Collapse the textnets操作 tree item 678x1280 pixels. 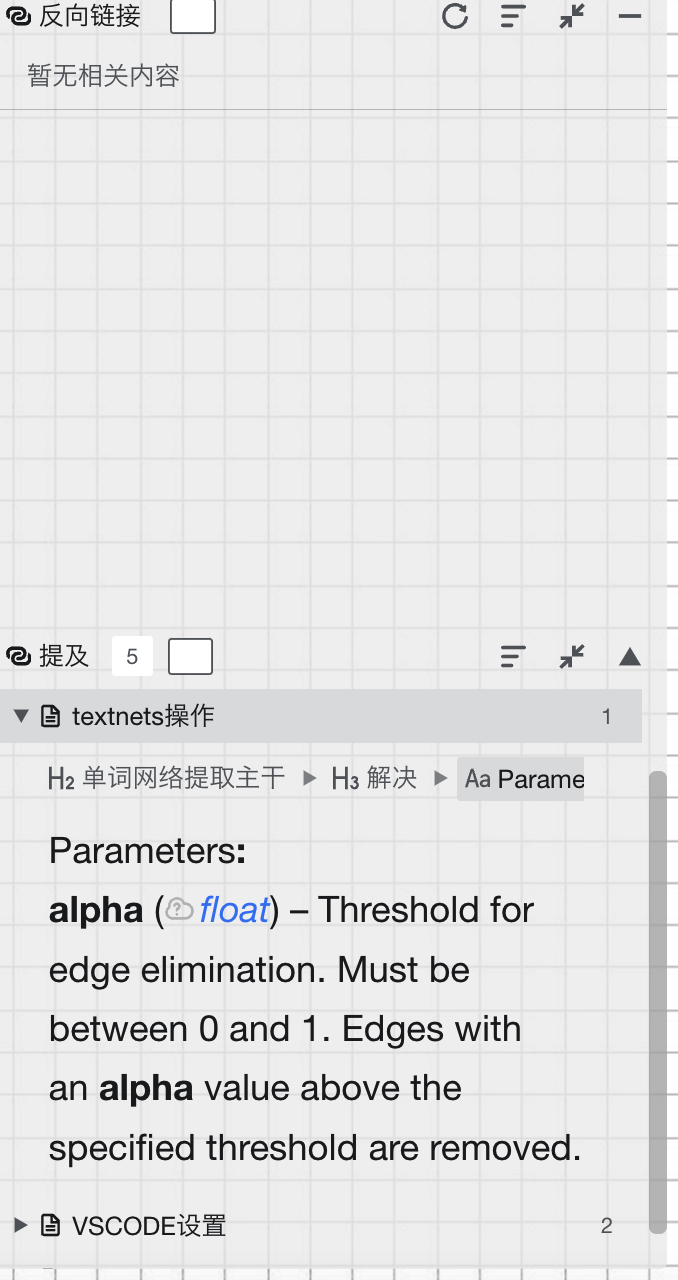[x=20, y=716]
